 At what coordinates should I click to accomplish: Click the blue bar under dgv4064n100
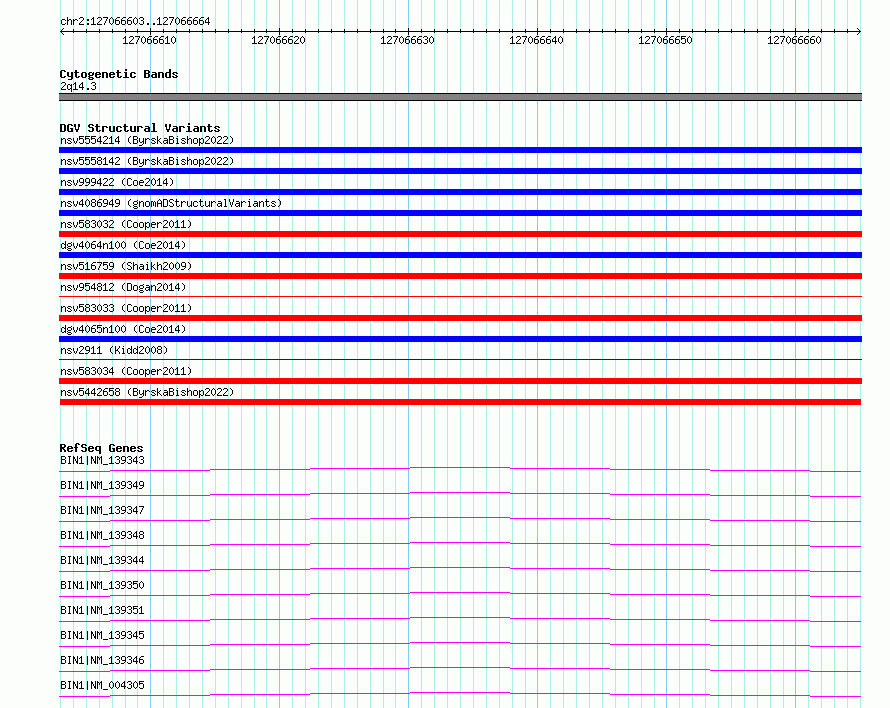coord(460,255)
